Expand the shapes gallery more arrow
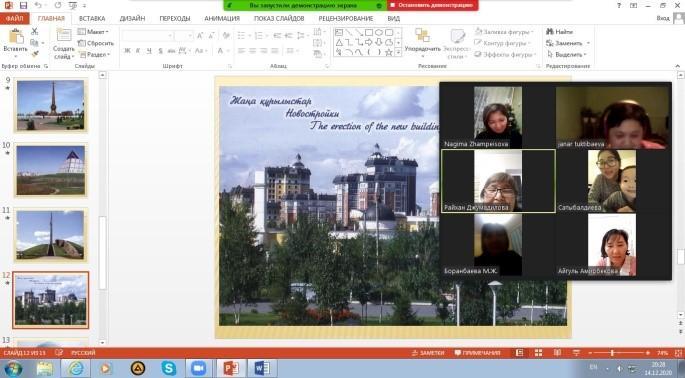This screenshot has width=685, height=378. coord(398,52)
